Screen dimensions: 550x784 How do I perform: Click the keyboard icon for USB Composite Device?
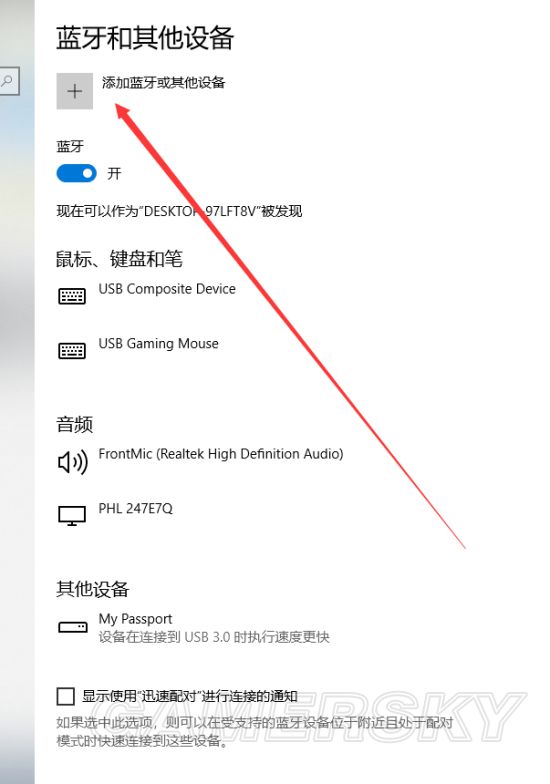pos(72,296)
